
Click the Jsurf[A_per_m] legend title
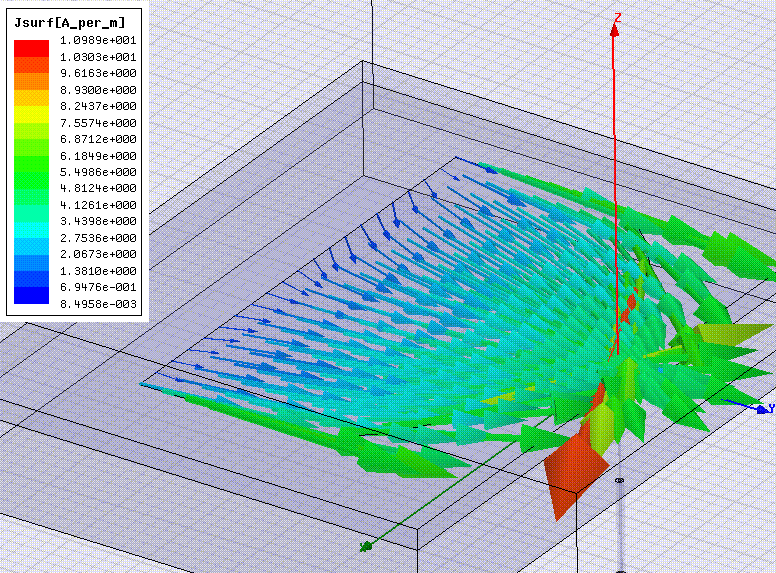tap(70, 23)
